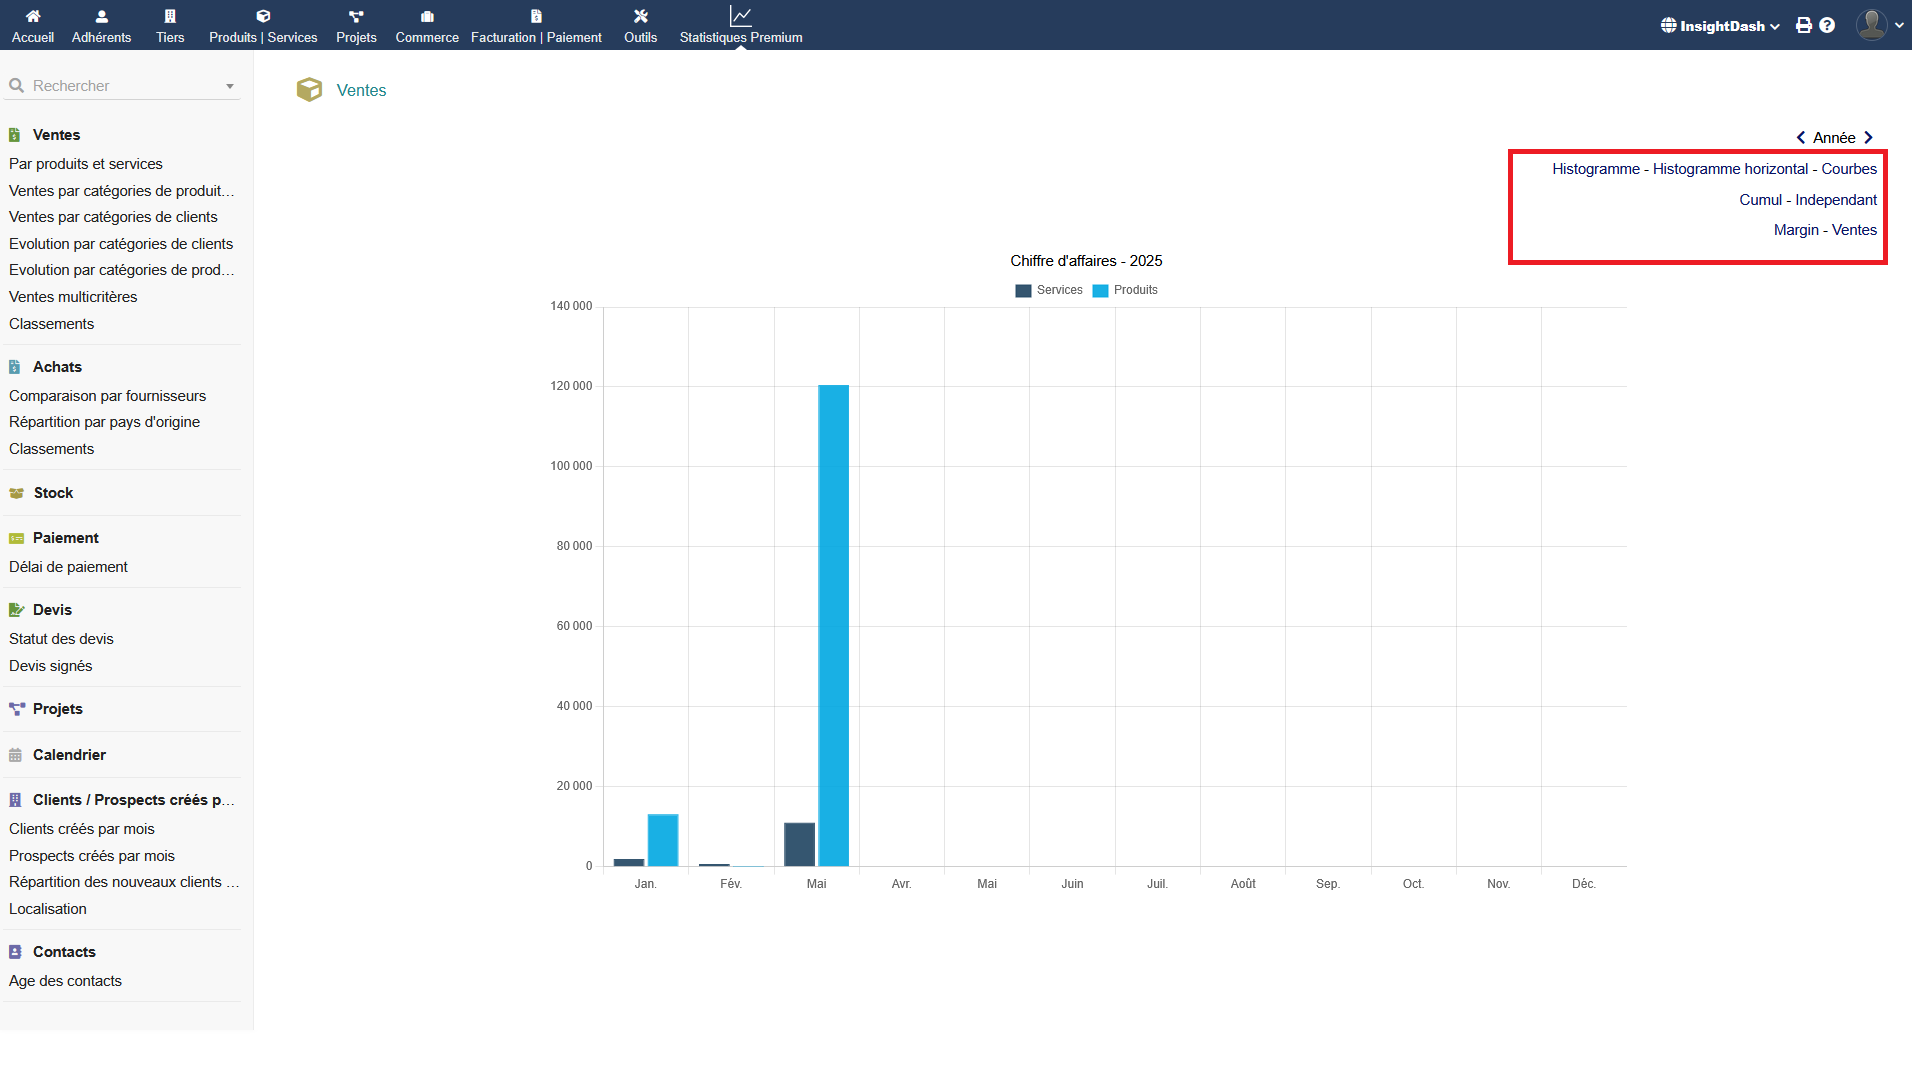This screenshot has height=1069, width=1912.
Task: Click the Outils tools icon
Action: tap(640, 16)
